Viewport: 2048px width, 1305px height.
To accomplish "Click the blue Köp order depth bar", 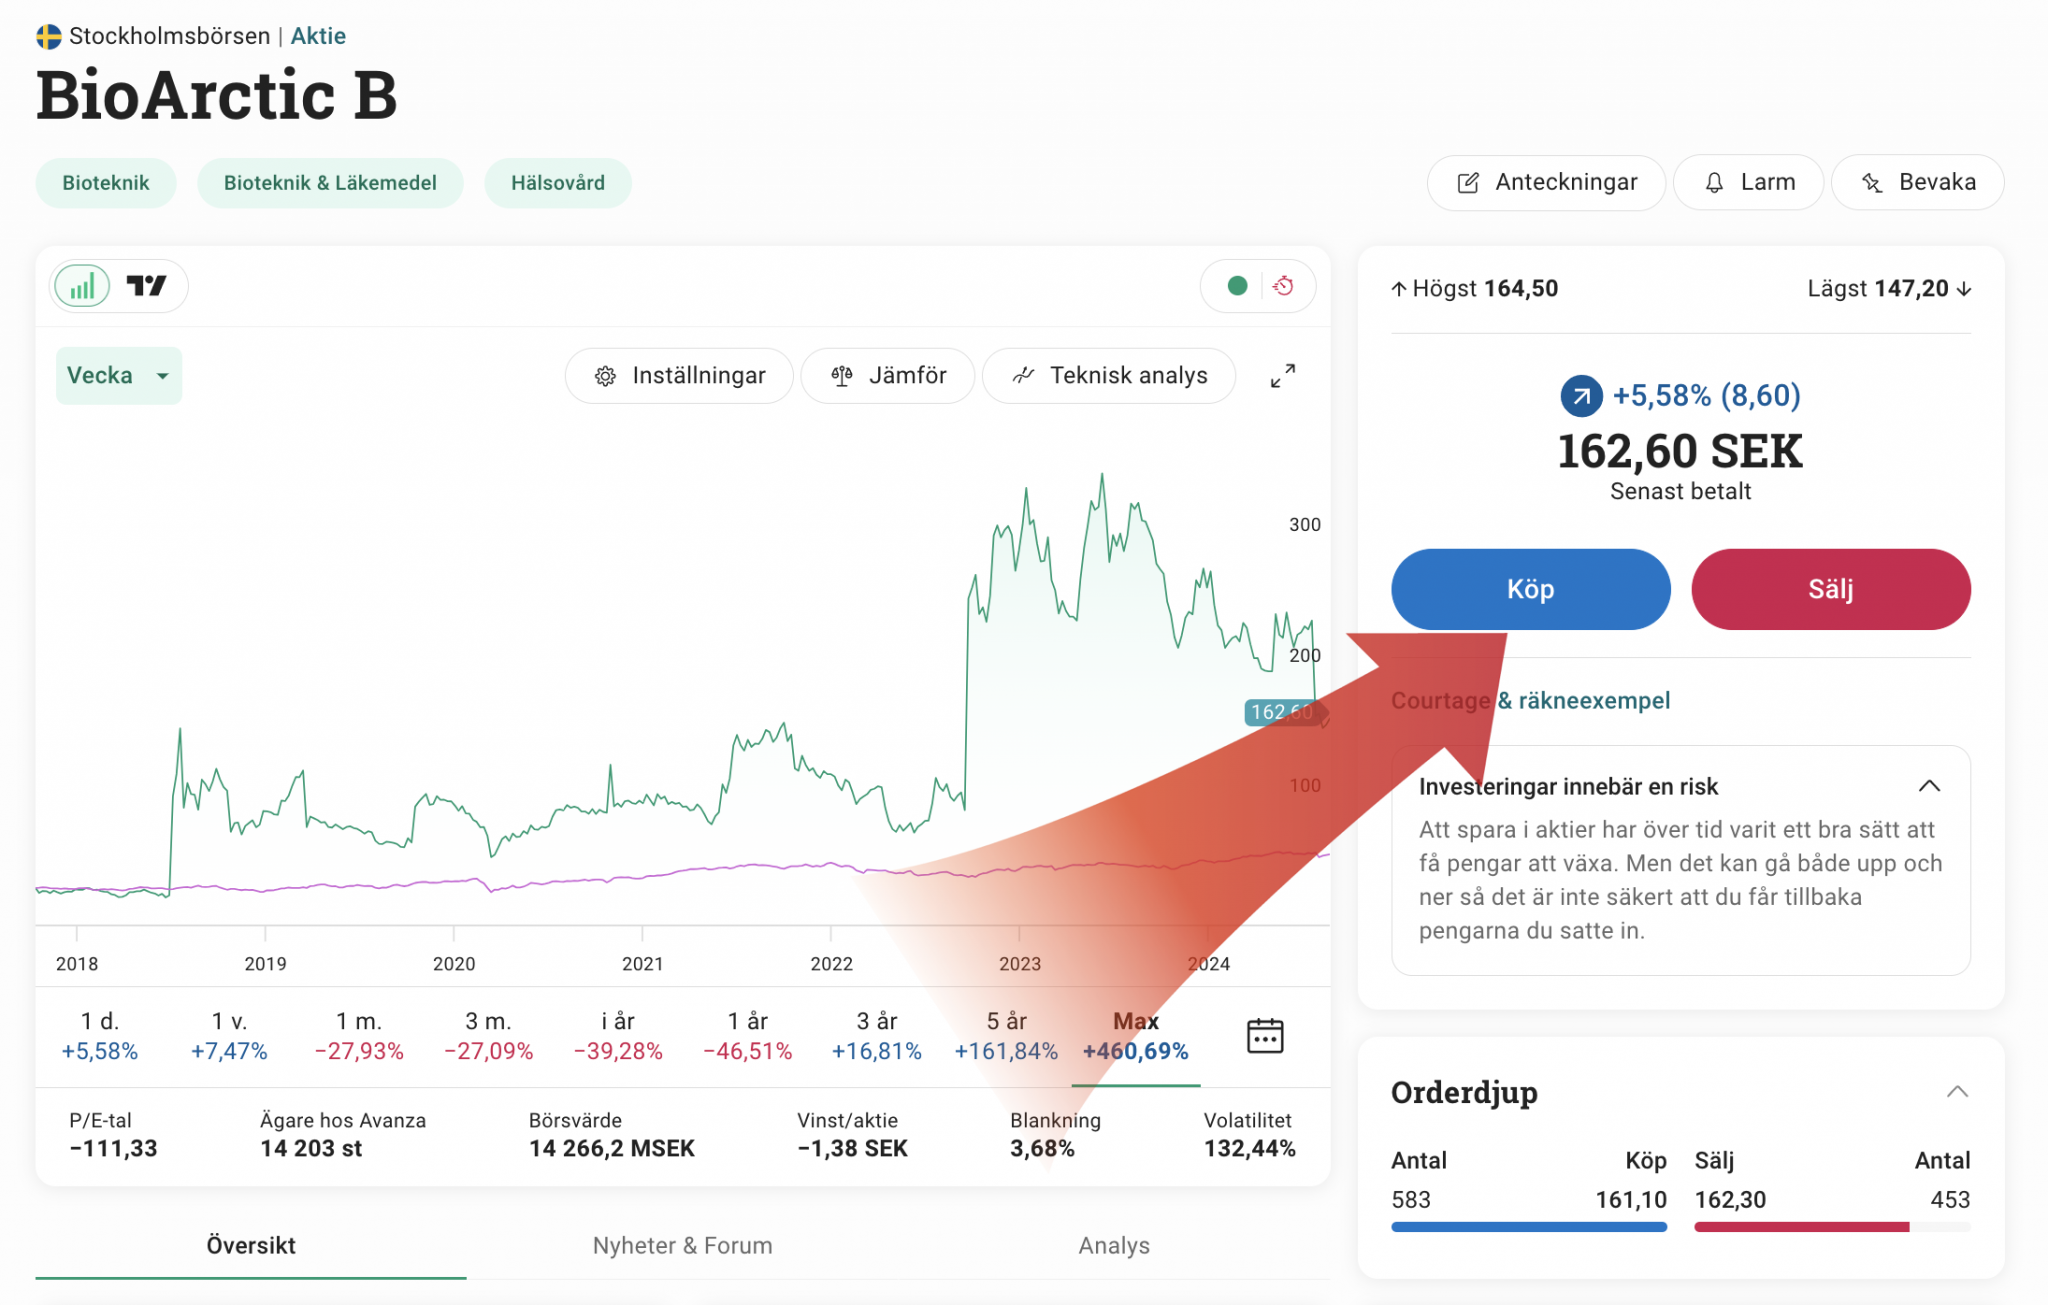I will [1528, 1227].
